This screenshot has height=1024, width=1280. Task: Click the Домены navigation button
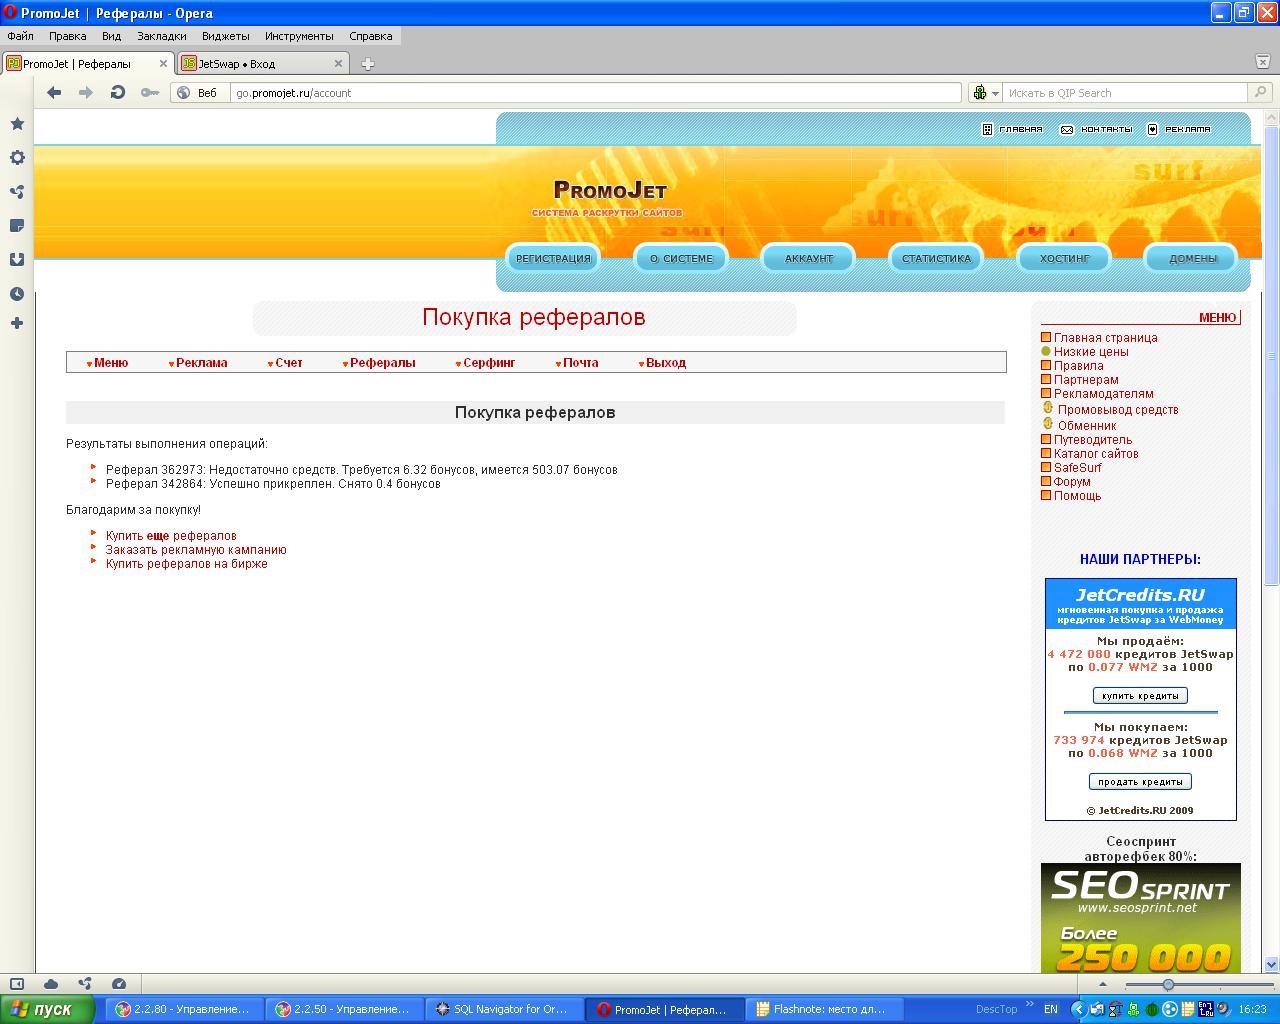pos(1193,258)
